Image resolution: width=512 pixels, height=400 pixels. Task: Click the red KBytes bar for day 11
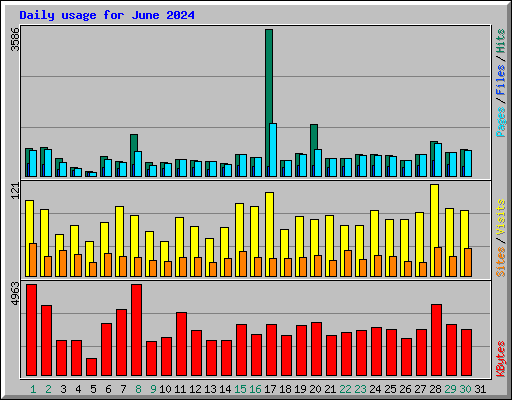(181, 344)
